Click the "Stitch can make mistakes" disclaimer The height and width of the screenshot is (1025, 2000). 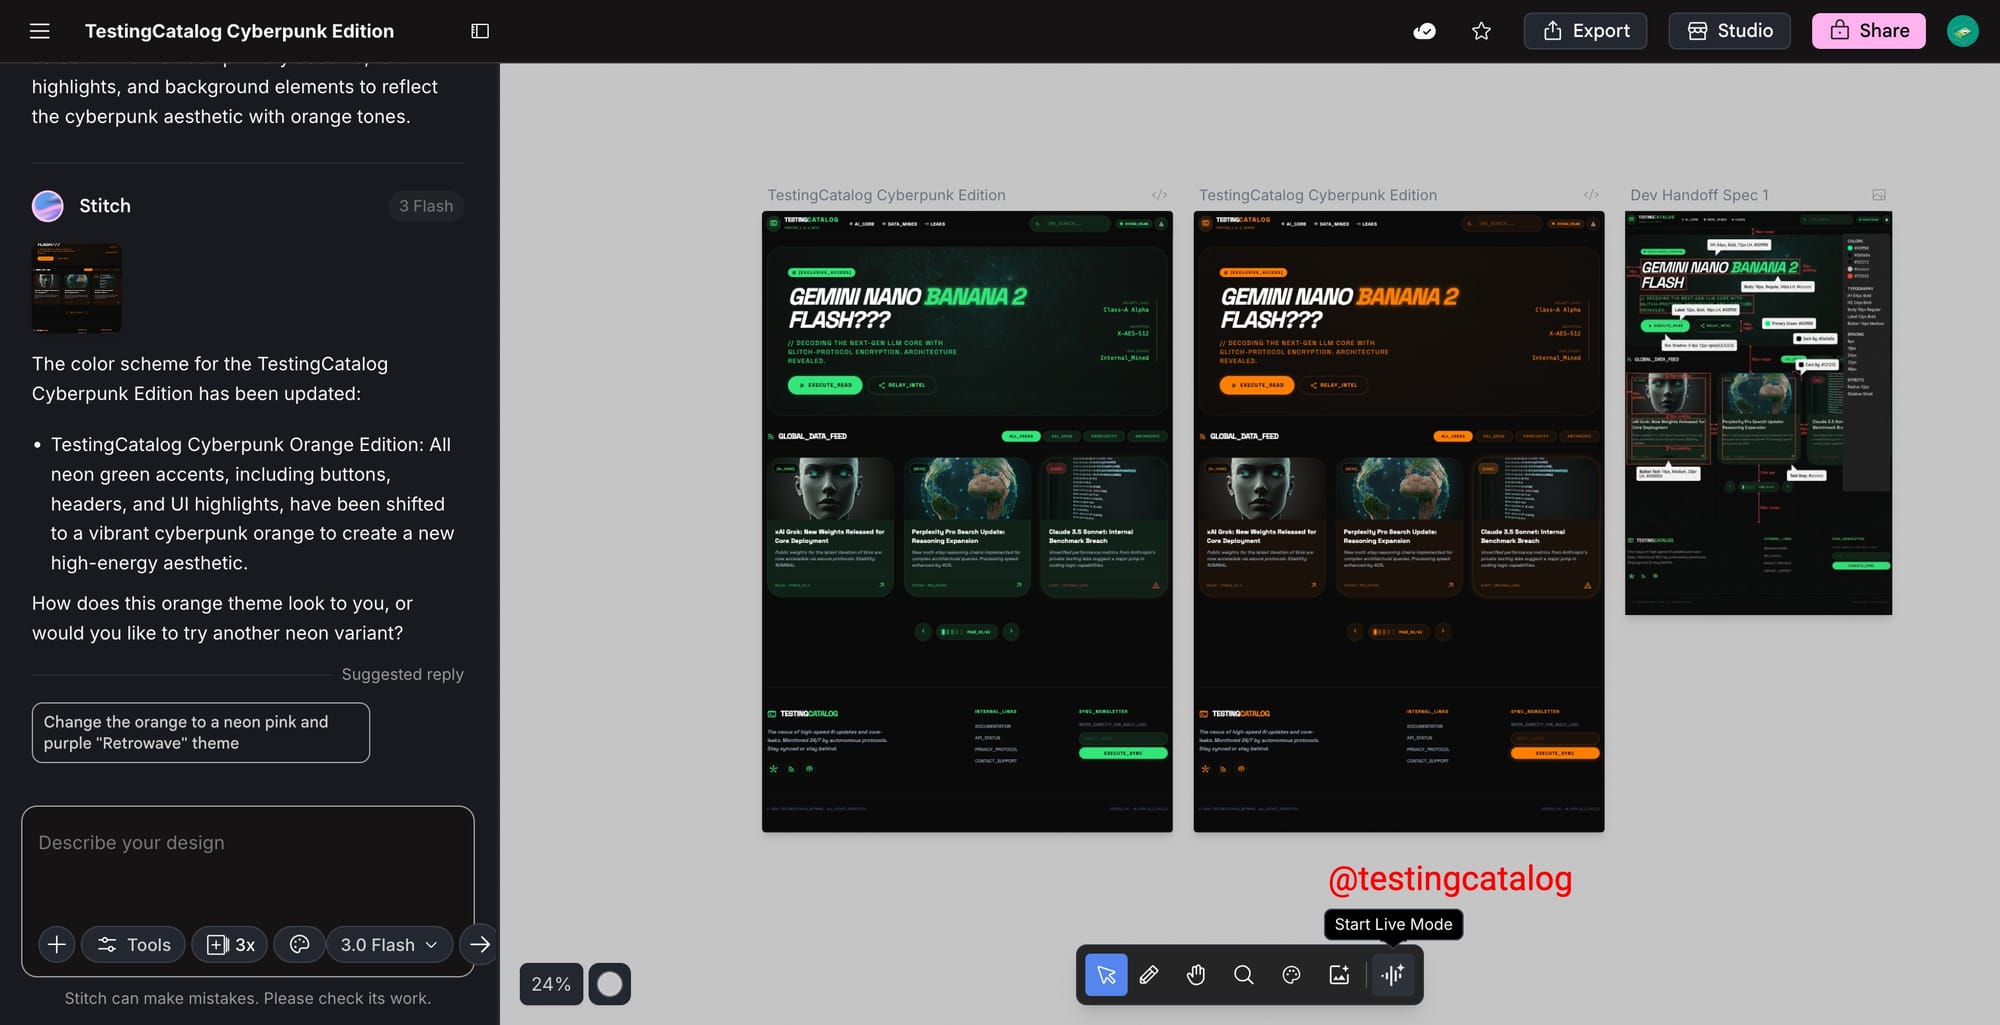point(248,998)
